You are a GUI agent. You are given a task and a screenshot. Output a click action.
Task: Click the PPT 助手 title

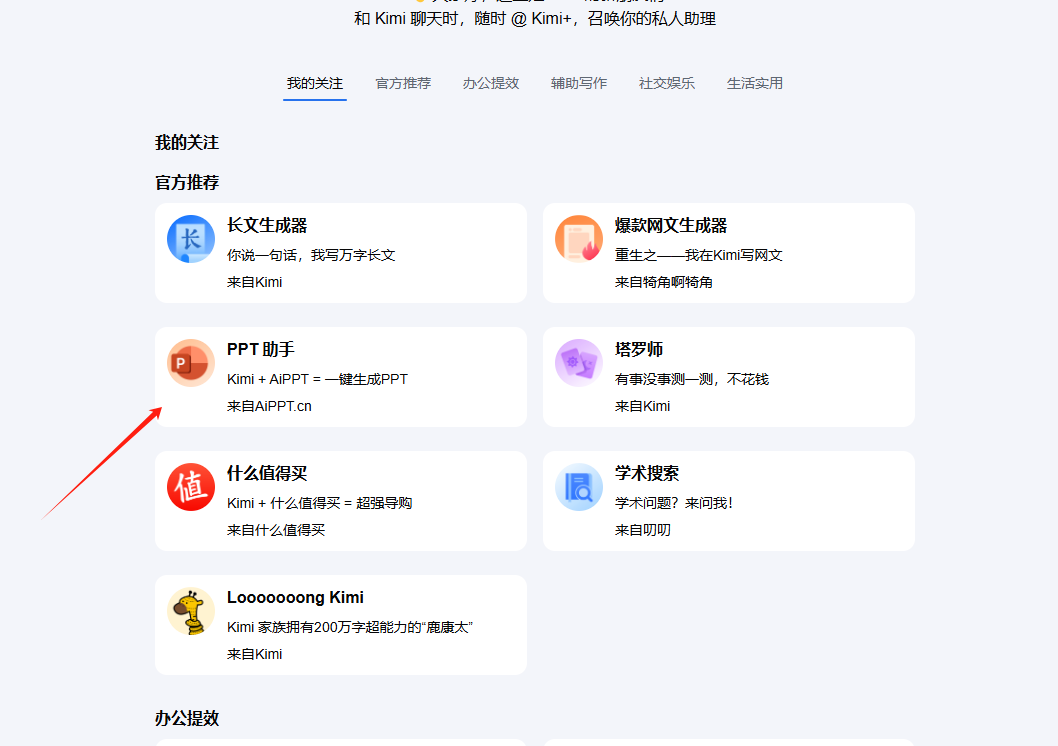tap(260, 349)
